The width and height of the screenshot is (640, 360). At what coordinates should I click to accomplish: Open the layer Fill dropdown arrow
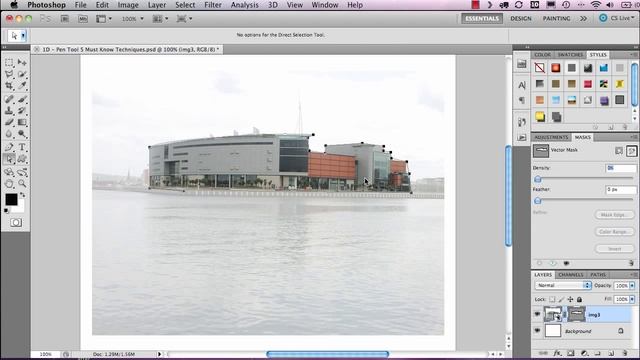632,299
